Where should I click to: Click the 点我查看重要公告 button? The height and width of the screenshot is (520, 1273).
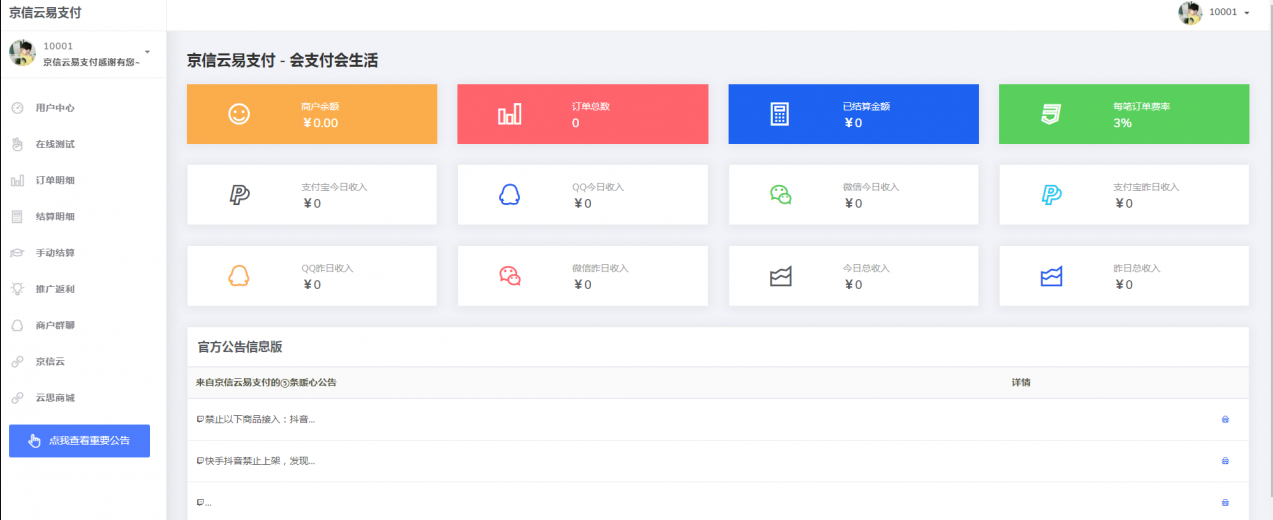(79, 441)
